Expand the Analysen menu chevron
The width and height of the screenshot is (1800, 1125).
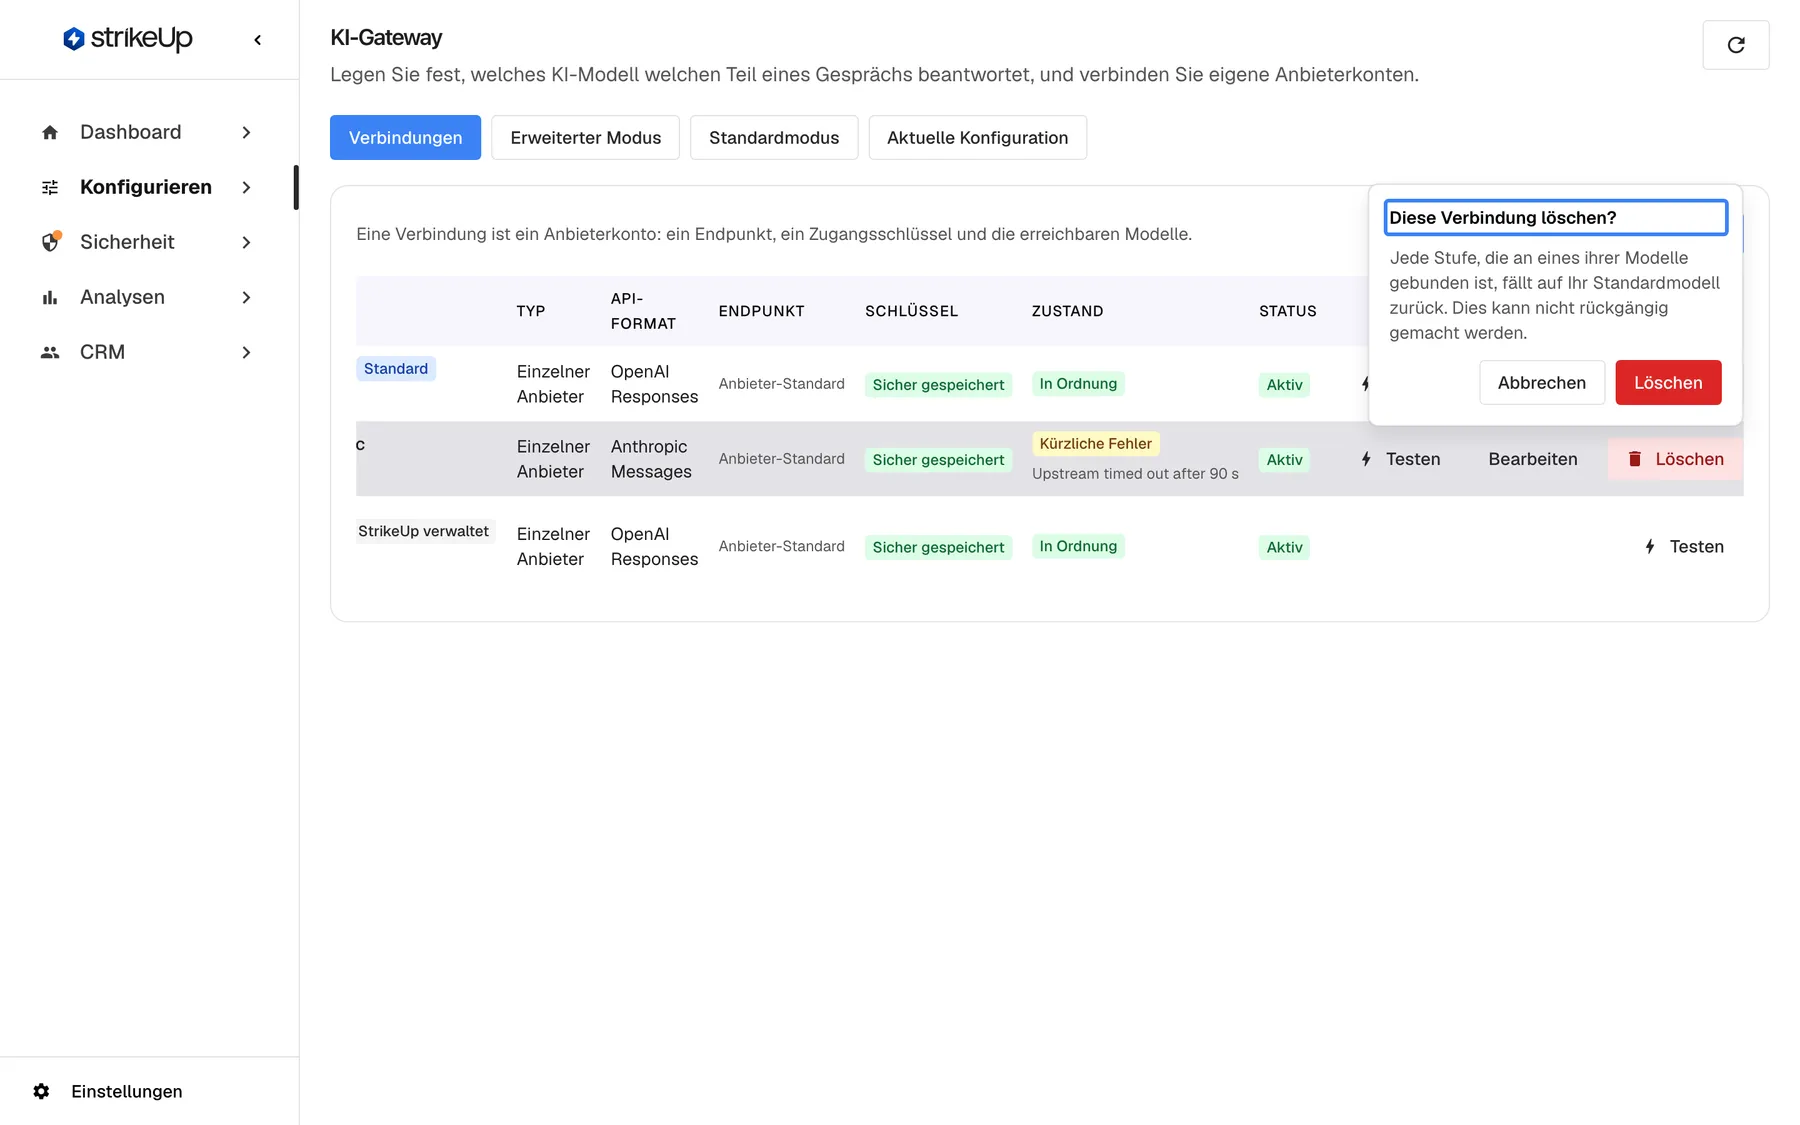pyautogui.click(x=246, y=297)
